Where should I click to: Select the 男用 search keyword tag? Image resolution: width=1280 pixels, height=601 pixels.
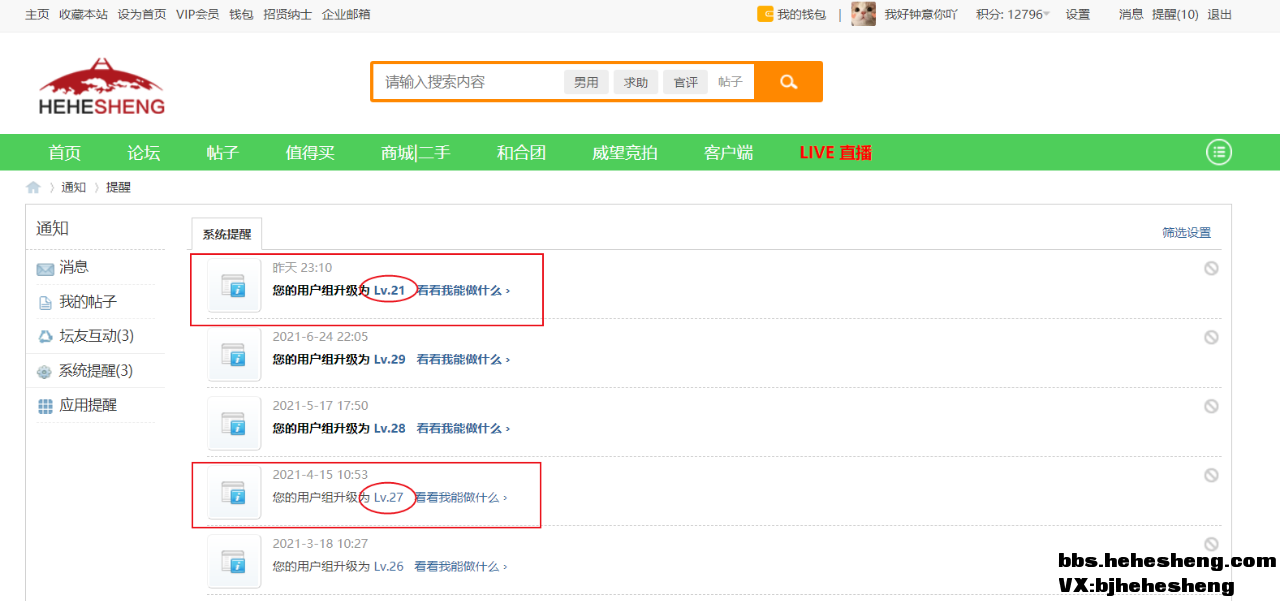point(586,82)
